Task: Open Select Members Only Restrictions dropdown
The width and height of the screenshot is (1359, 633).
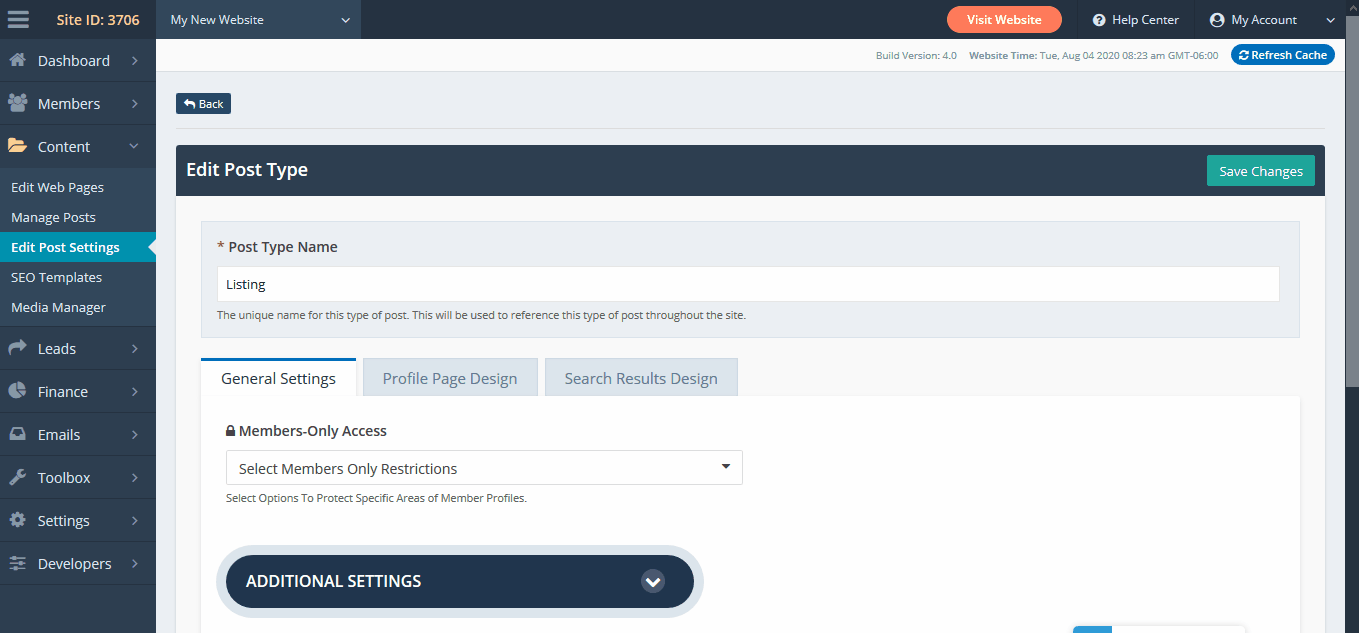Action: tap(484, 467)
